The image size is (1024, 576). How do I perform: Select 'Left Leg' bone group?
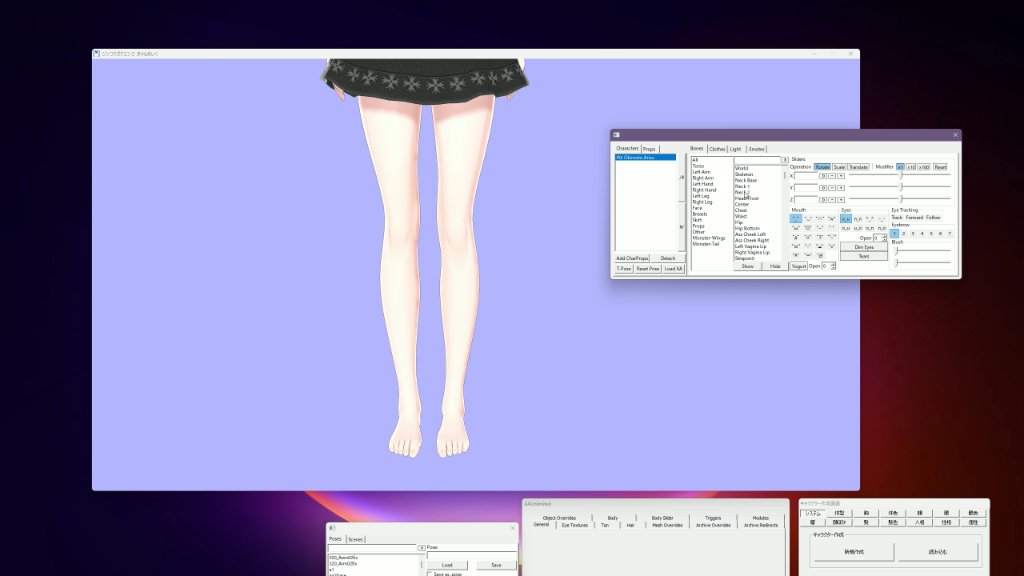701,196
